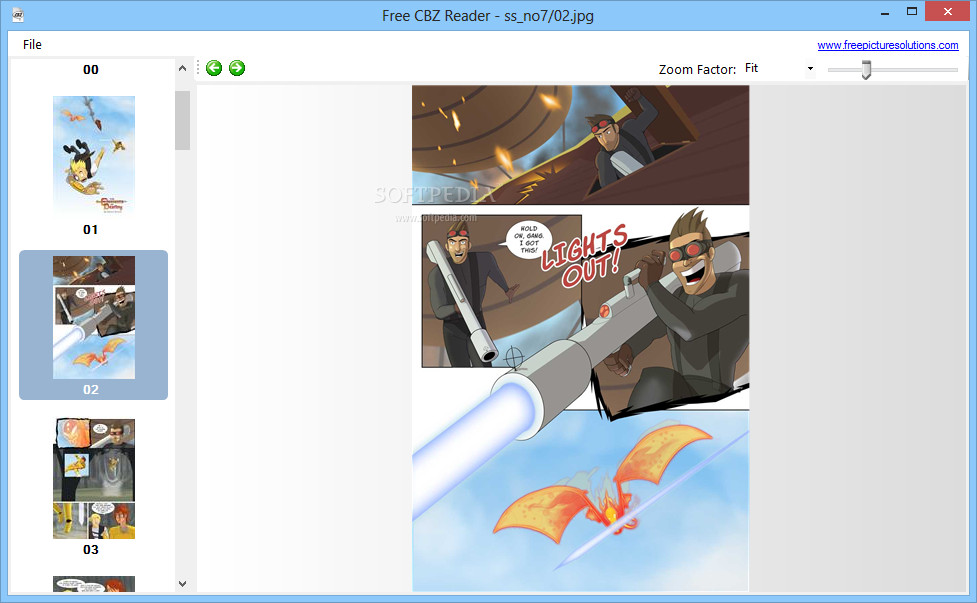Click the displayed comic page image
977x603 pixels.
[580, 338]
